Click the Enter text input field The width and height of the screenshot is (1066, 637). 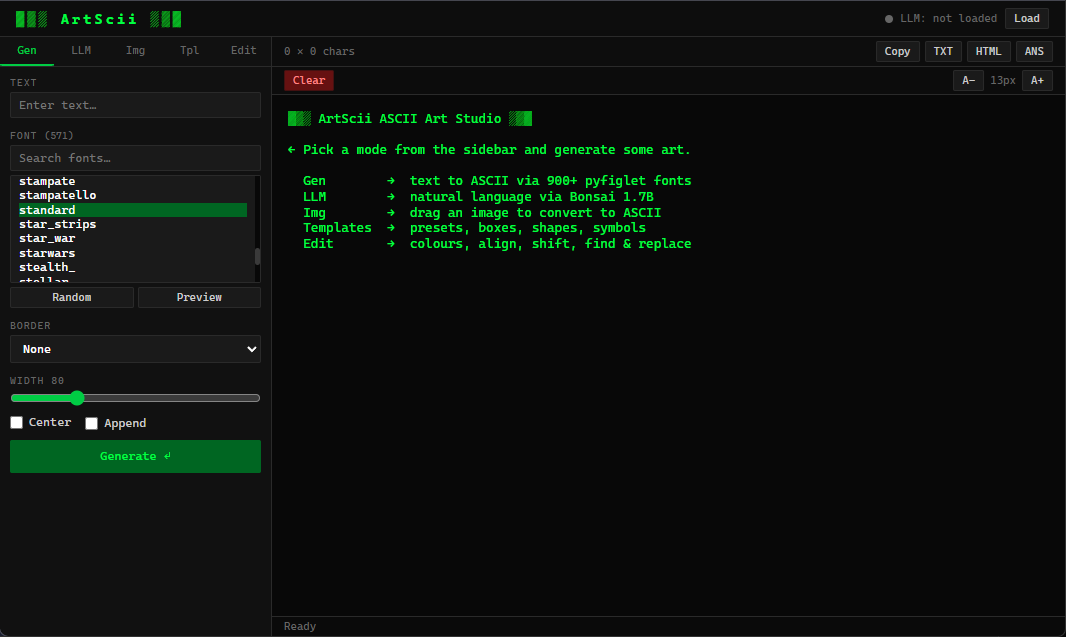pos(135,105)
